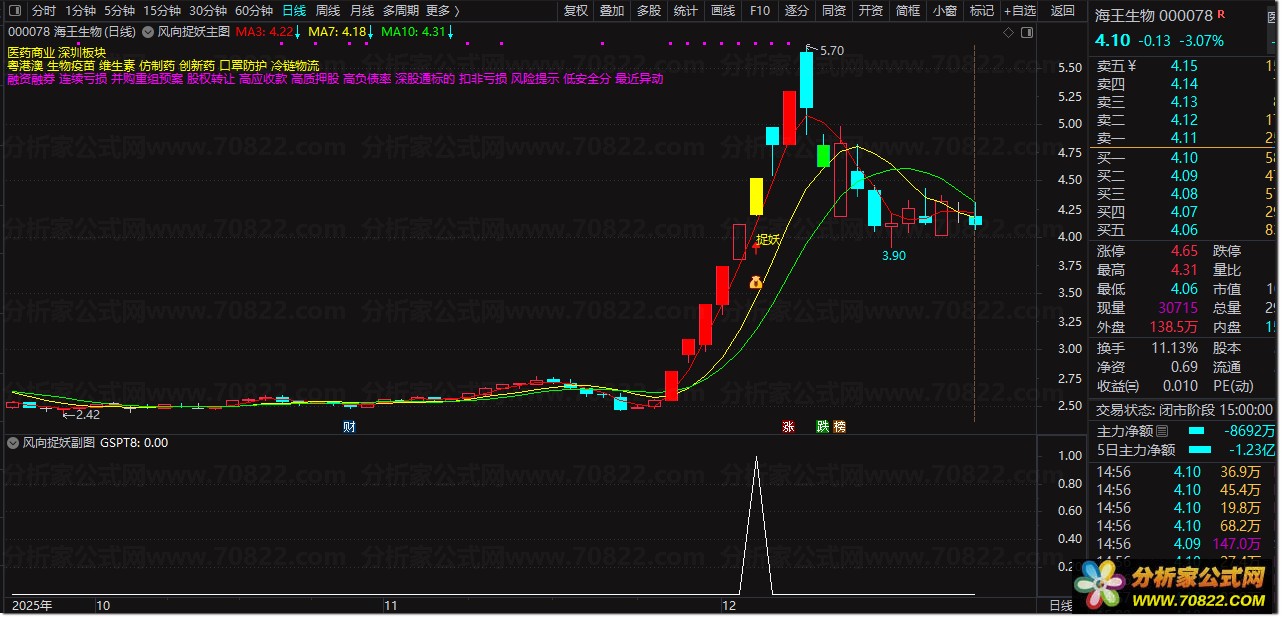Click the 逐分 toolbar button
Screen dimensions: 1282x617
(x=796, y=11)
